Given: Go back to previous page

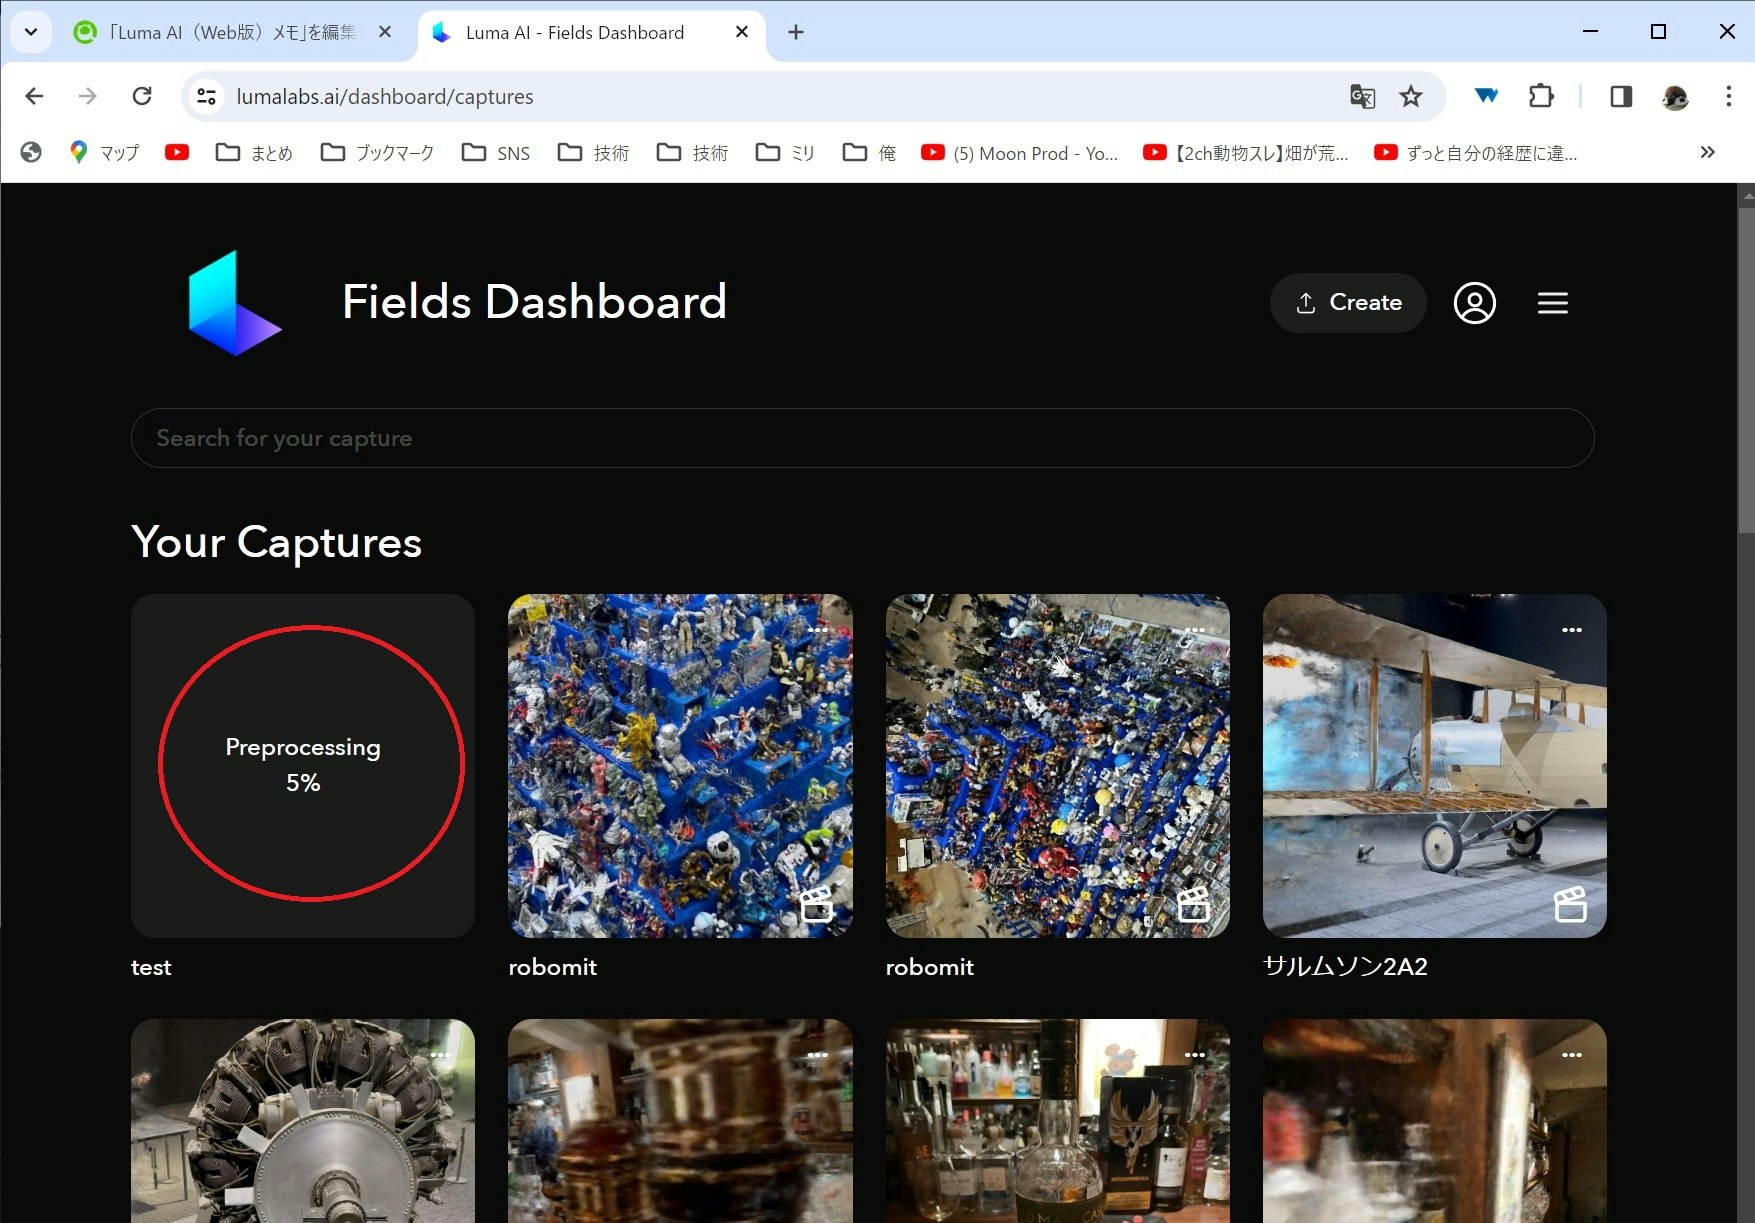Looking at the screenshot, I should (34, 96).
